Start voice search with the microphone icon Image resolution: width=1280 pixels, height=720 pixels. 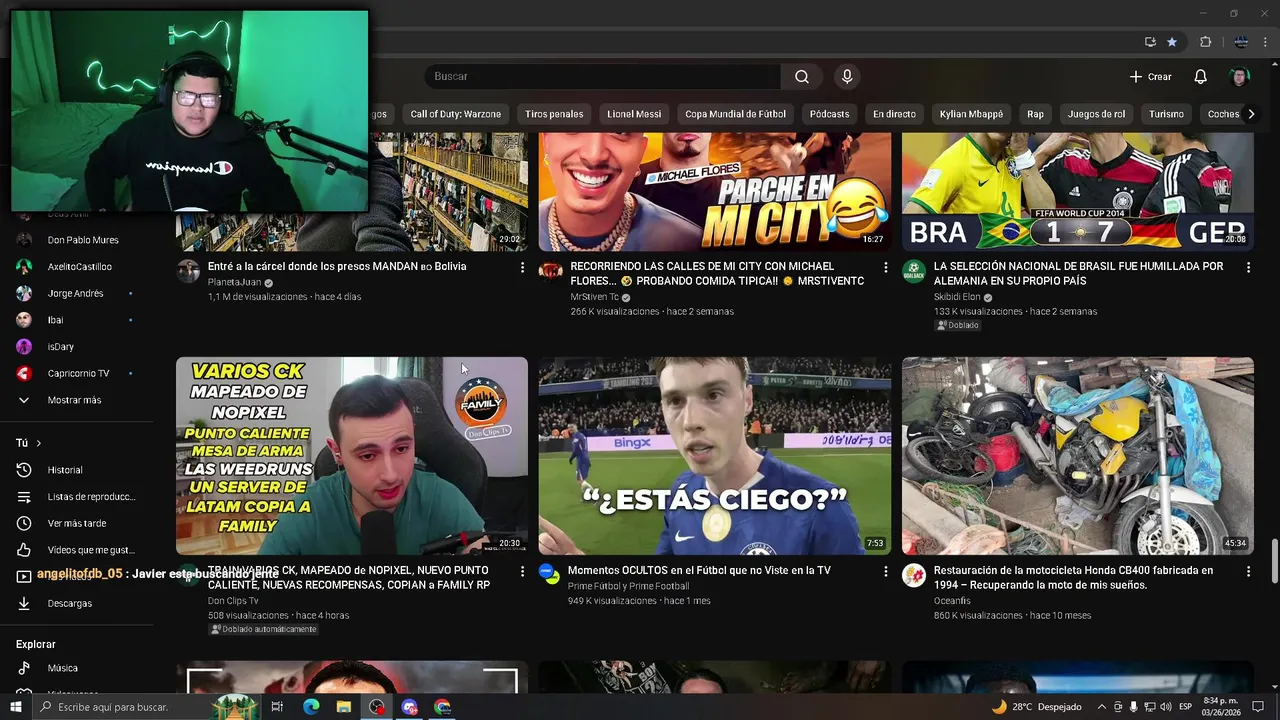coord(847,77)
